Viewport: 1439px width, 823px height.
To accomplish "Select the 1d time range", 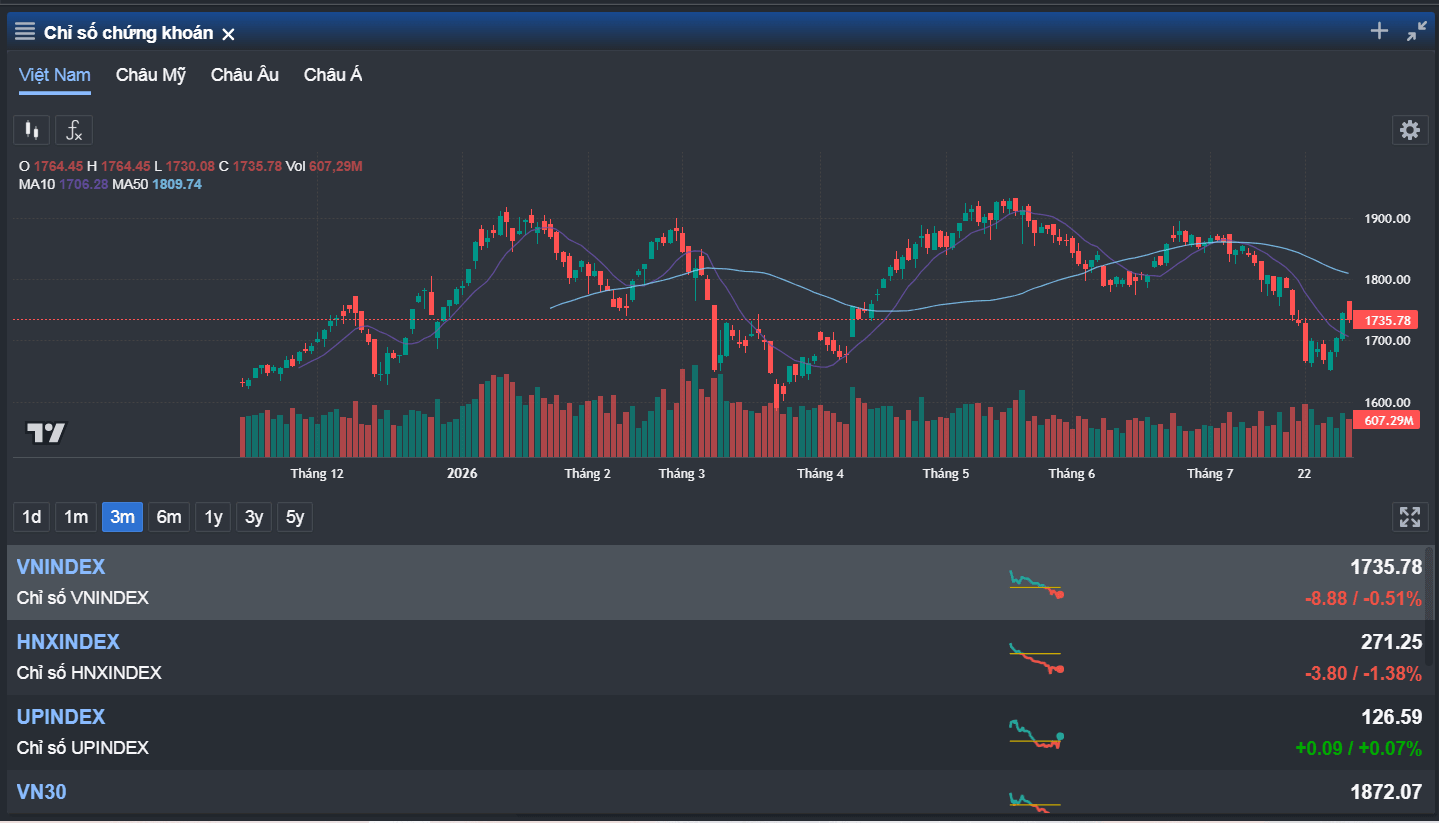I will pyautogui.click(x=32, y=517).
